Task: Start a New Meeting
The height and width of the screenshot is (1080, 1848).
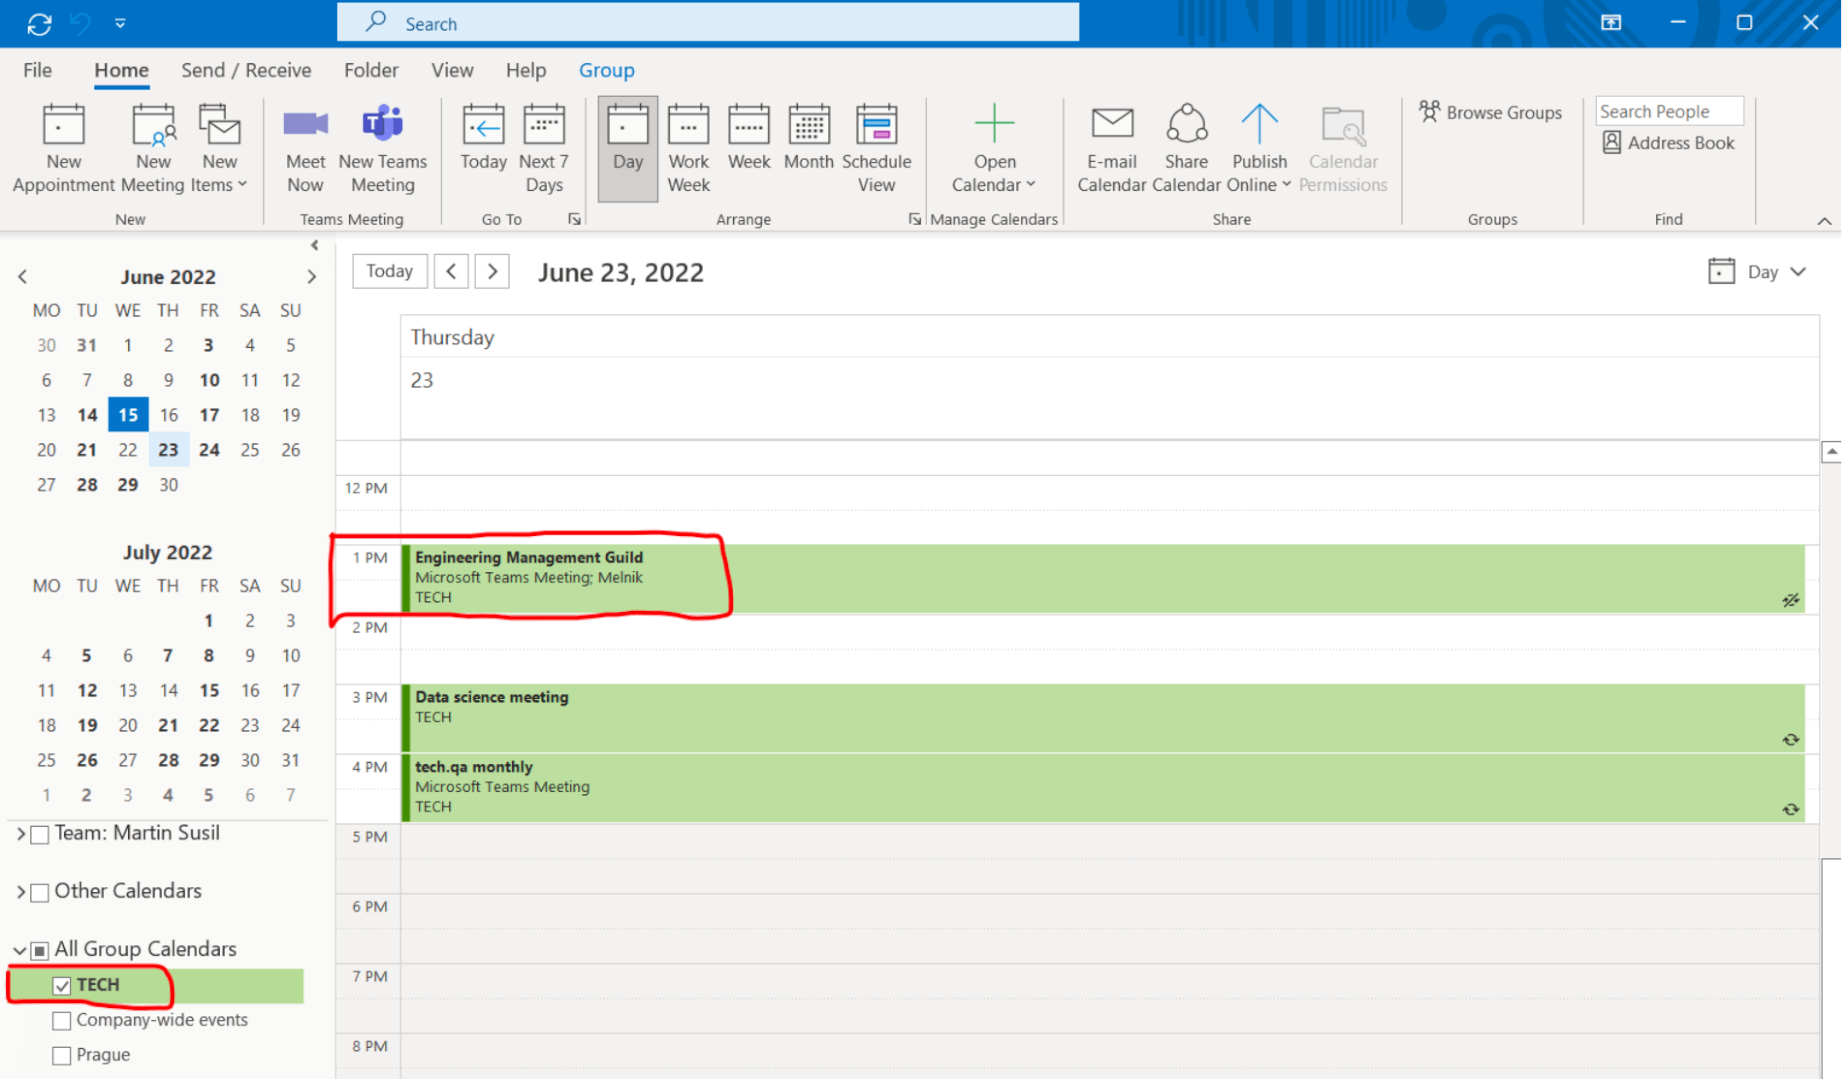Action: point(152,146)
